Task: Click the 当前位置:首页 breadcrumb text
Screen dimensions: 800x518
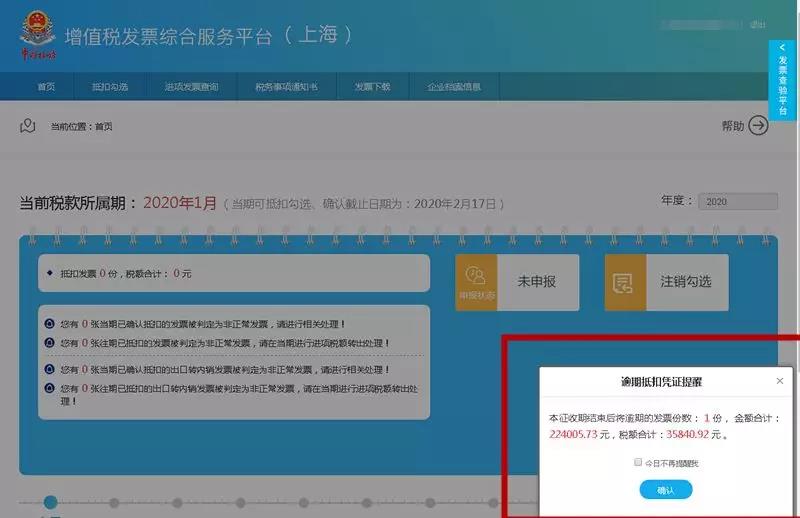Action: [82, 126]
